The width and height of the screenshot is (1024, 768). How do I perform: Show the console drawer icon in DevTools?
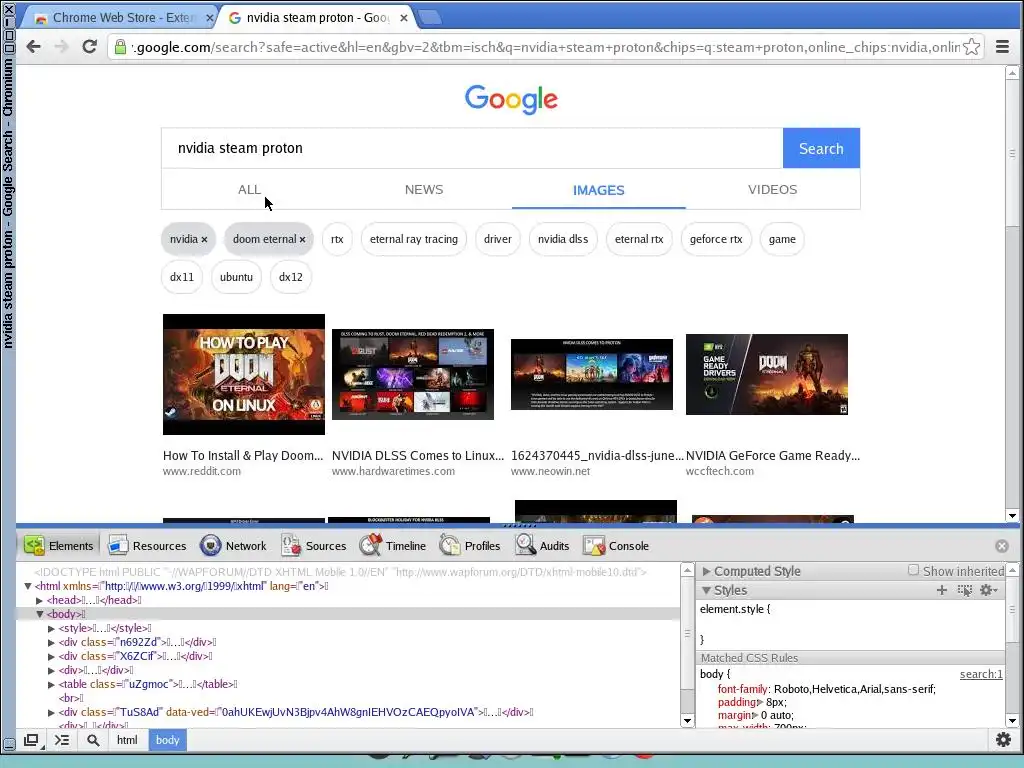tap(62, 740)
